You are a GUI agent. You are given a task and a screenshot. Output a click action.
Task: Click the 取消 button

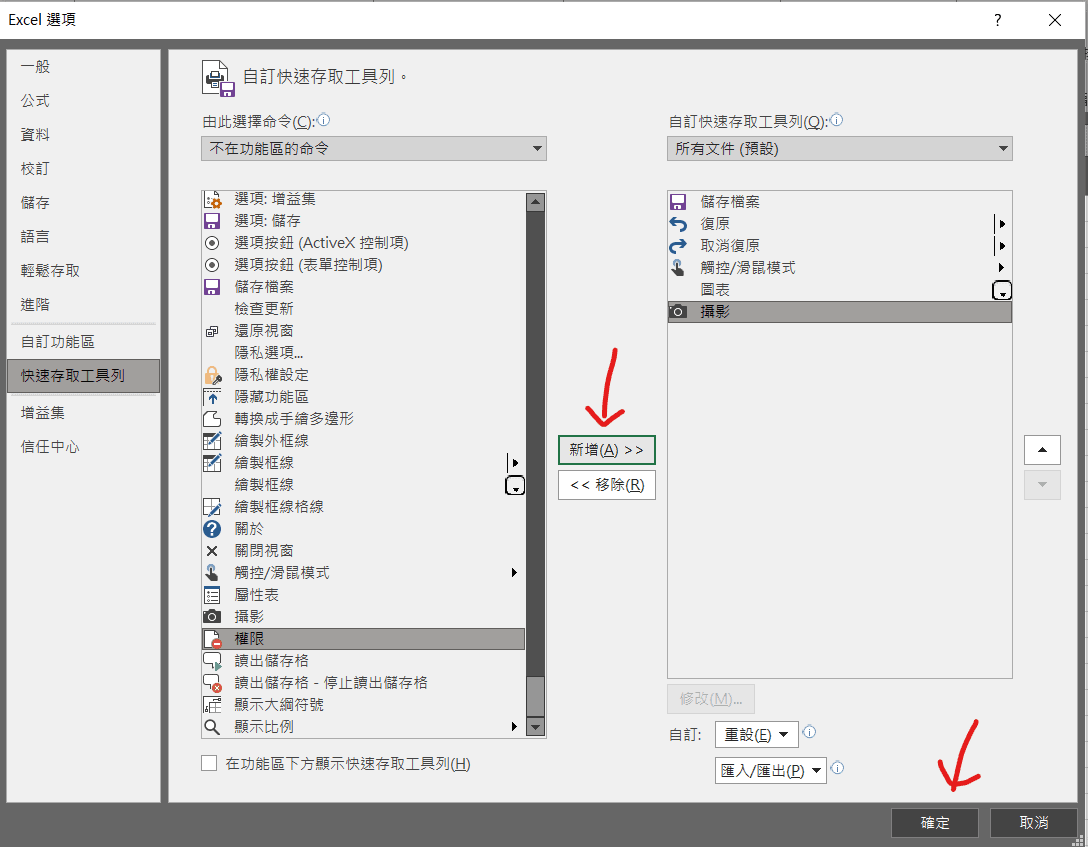[x=1034, y=823]
